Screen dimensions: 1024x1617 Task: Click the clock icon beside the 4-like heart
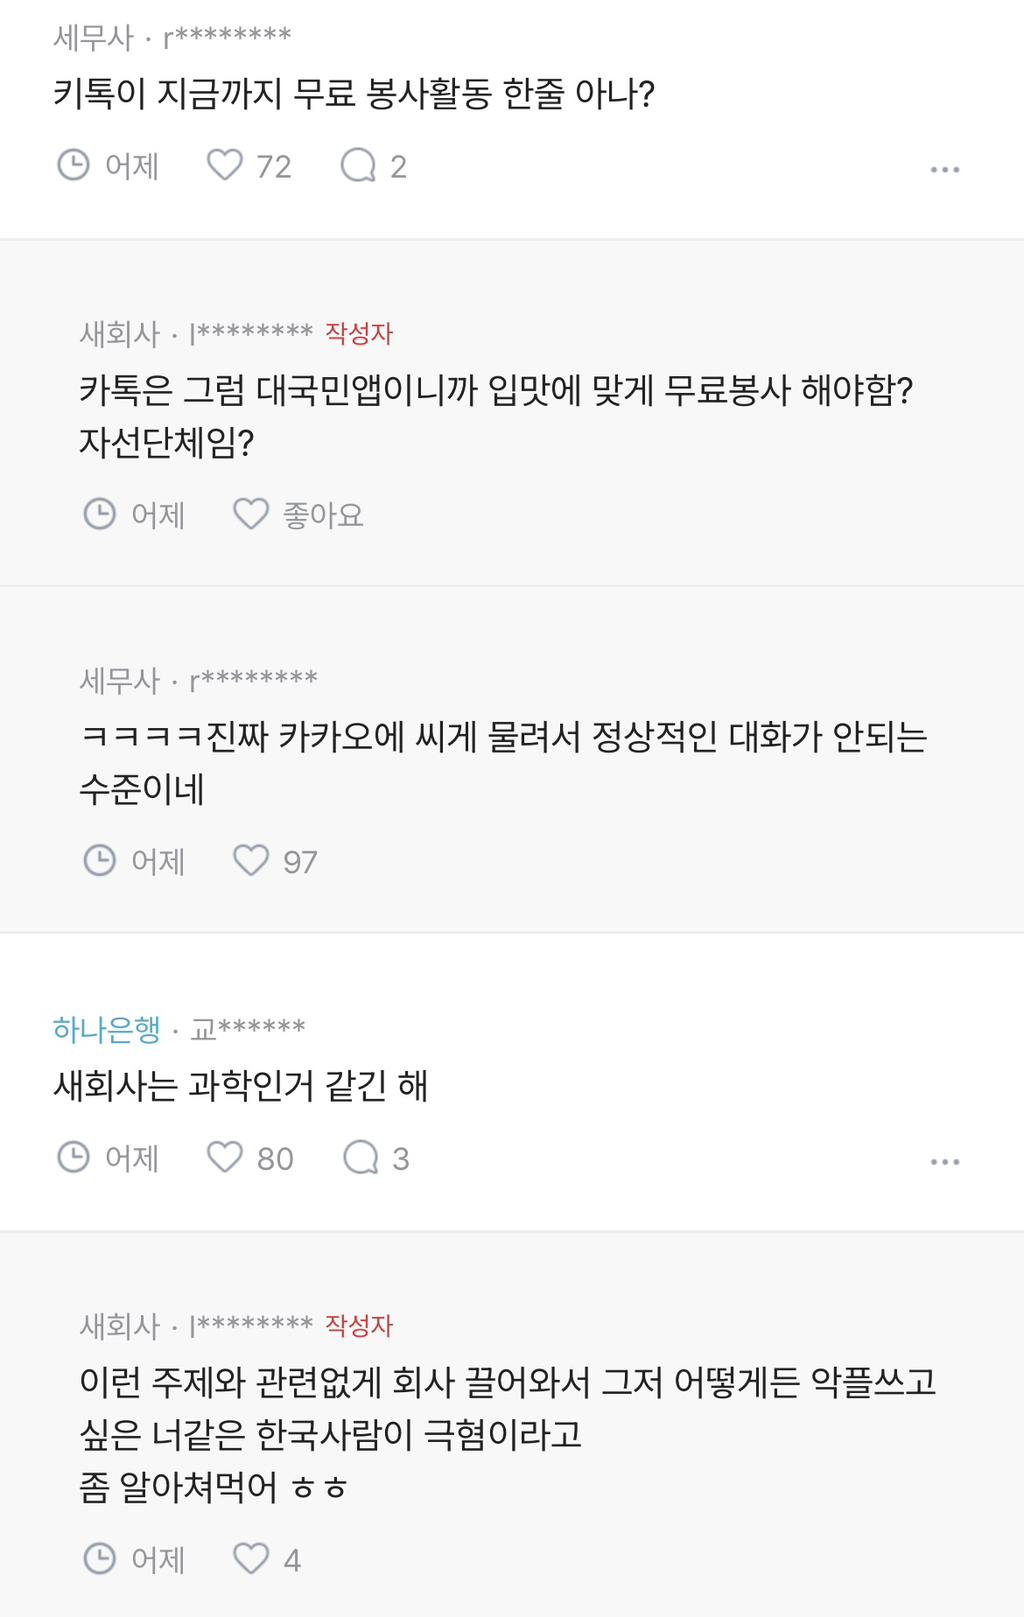pos(99,1558)
